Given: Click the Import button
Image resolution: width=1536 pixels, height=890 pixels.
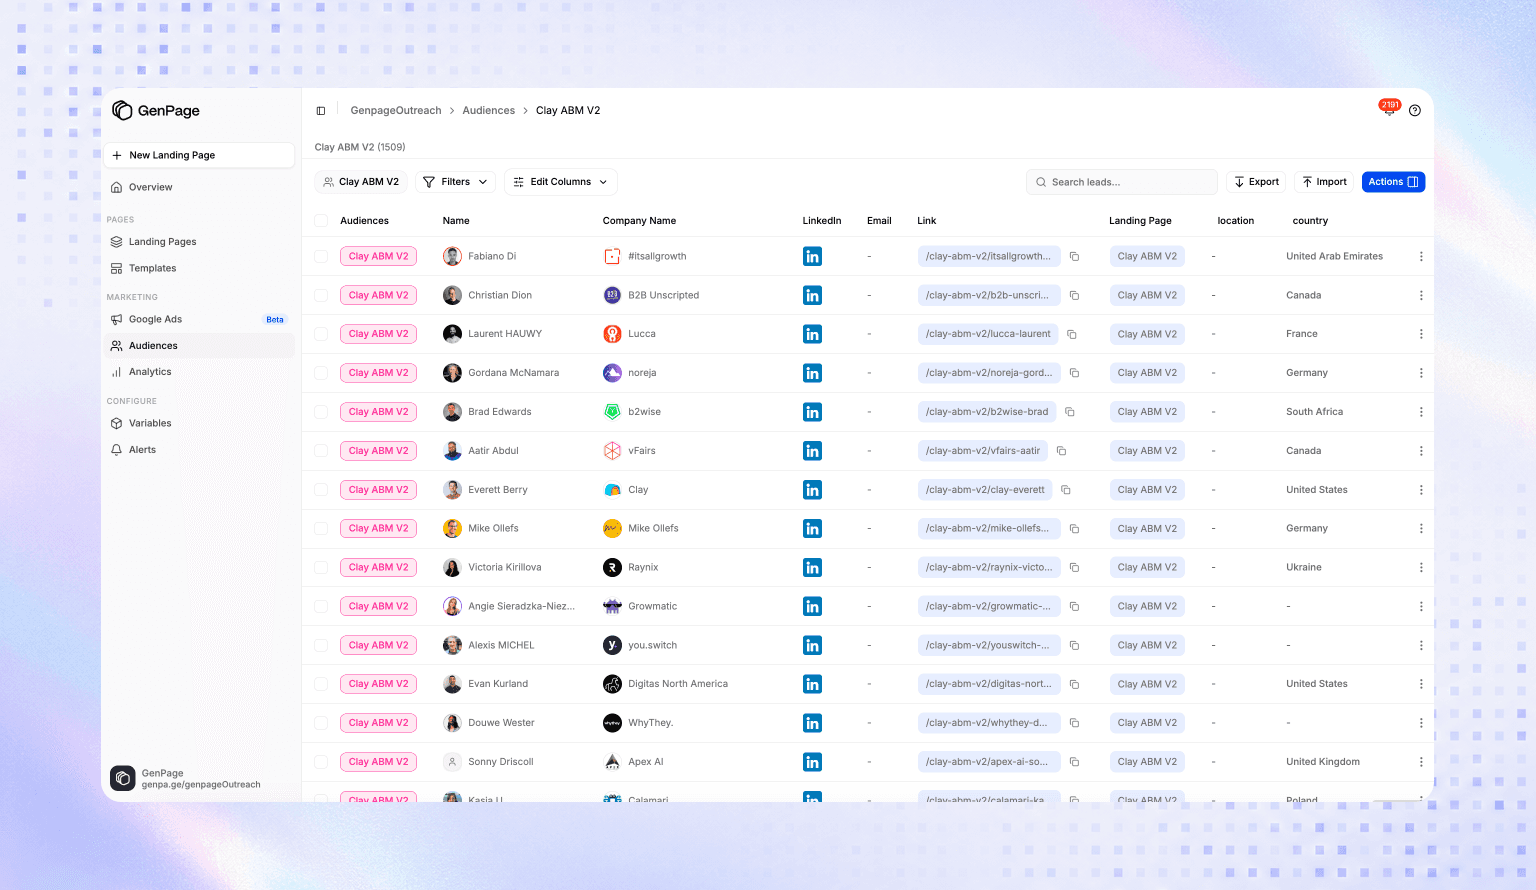Looking at the screenshot, I should pyautogui.click(x=1324, y=182).
